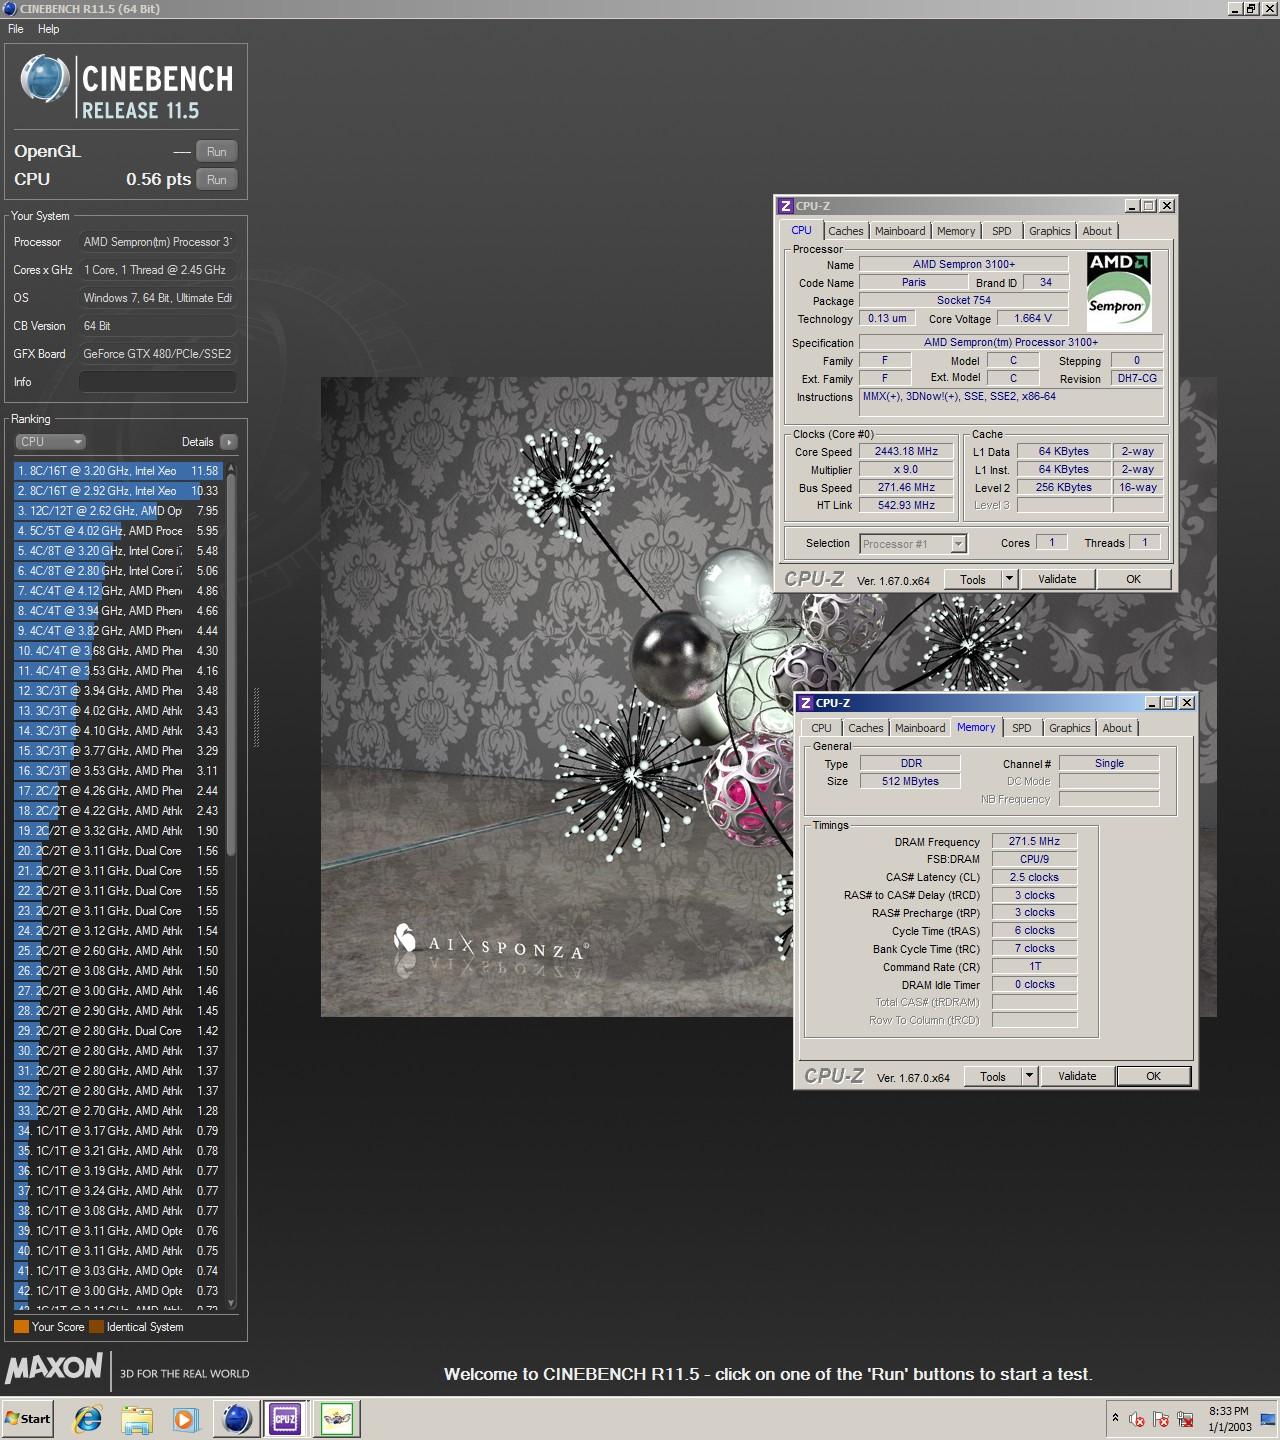The width and height of the screenshot is (1280, 1440).
Task: Click the Core Speed 2443.18 MHz value
Action: (906, 452)
